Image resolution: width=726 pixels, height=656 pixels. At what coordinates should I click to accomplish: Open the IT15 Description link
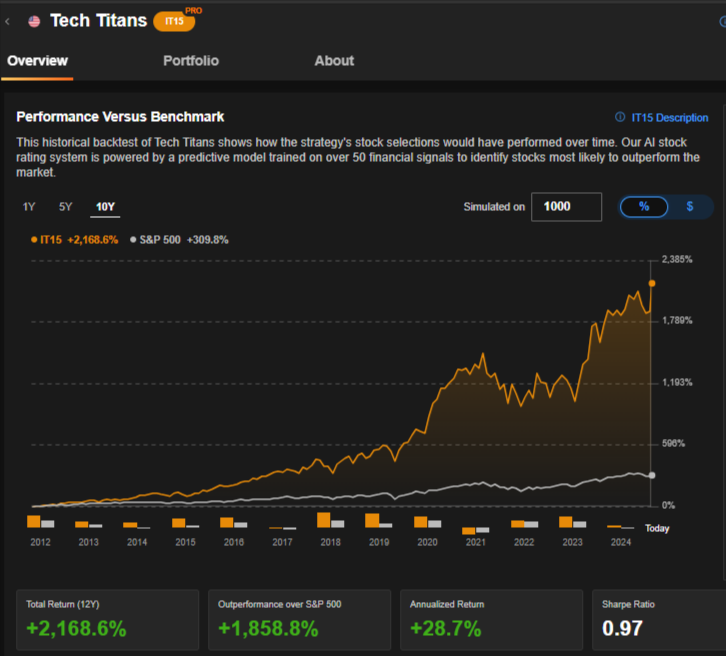(669, 118)
